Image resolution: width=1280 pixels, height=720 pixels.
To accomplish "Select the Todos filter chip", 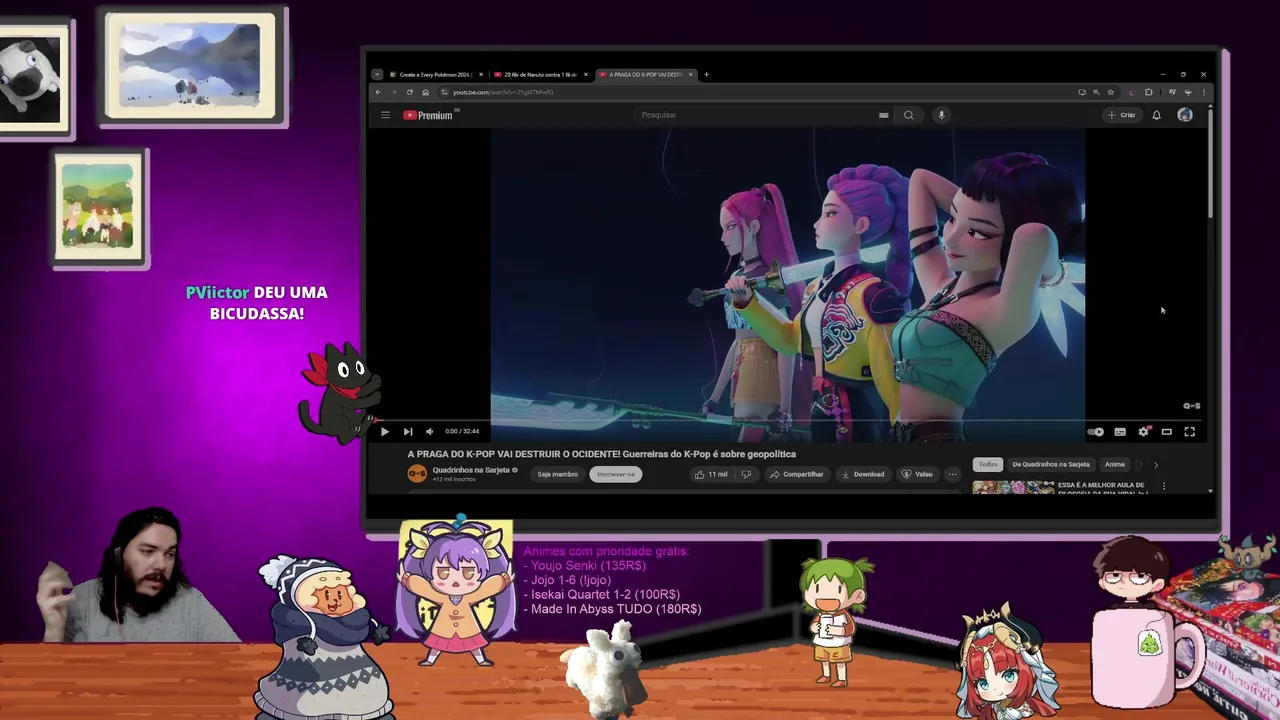I will click(988, 464).
